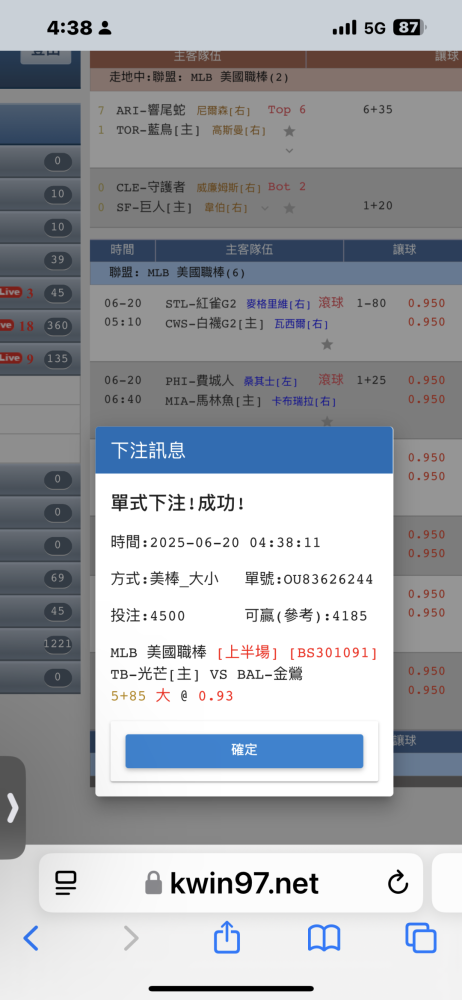
Task: Open the Safari share sheet icon
Action: point(227,937)
